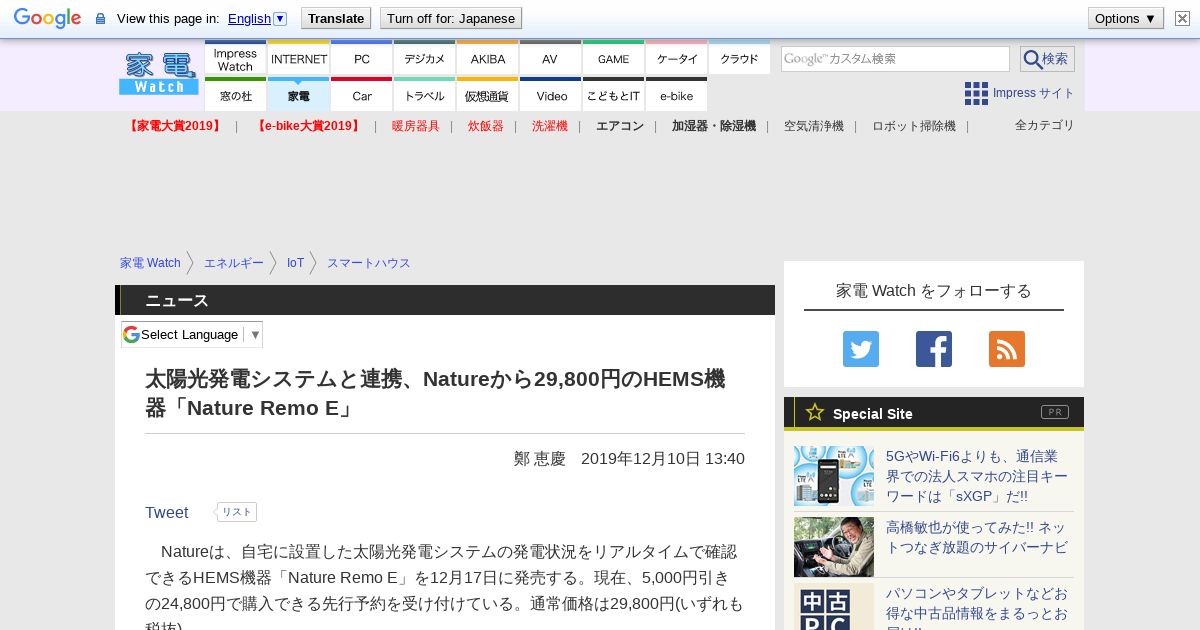The image size is (1200, 630).
Task: Click the RSS feed icon
Action: click(1007, 349)
